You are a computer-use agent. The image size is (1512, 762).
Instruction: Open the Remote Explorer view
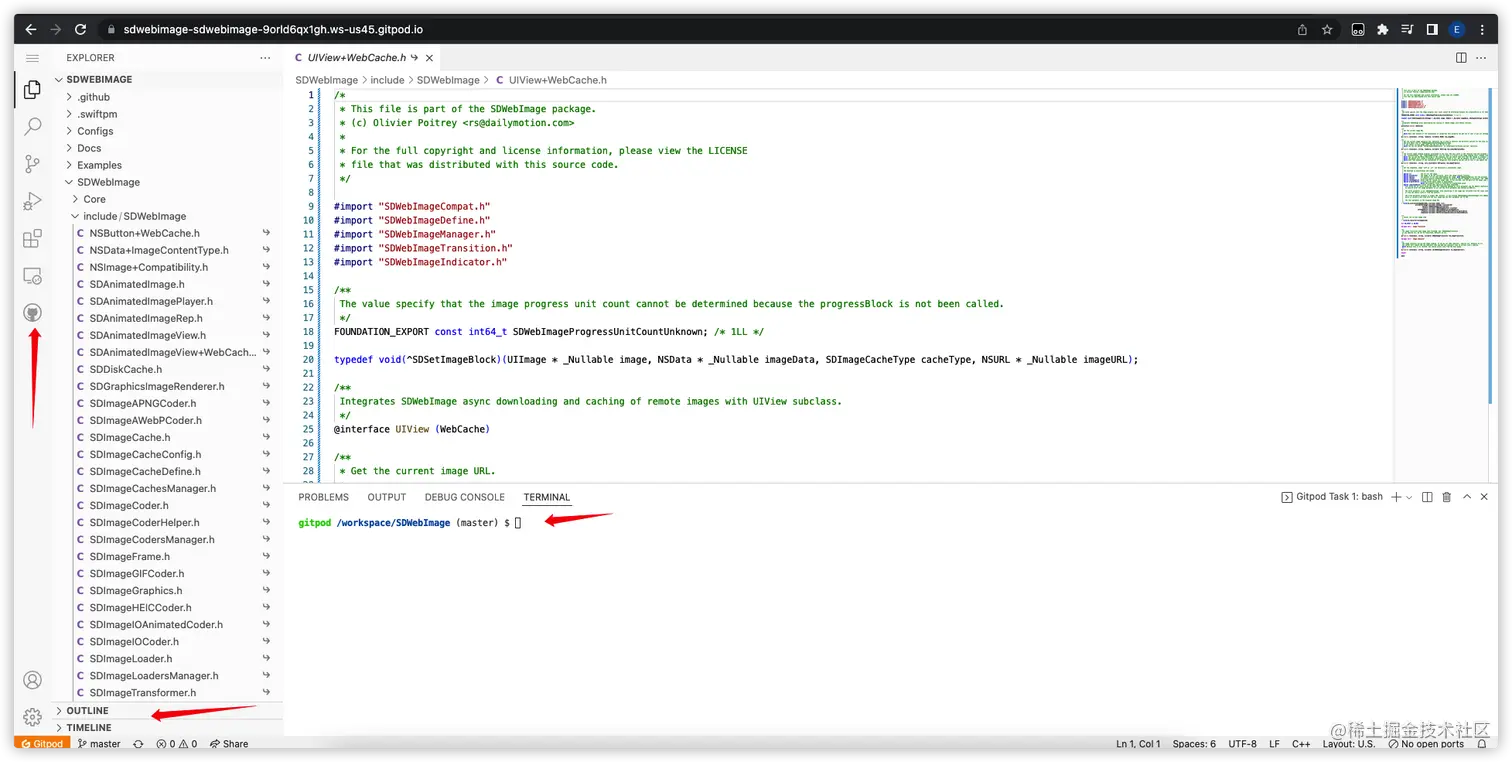[32, 275]
